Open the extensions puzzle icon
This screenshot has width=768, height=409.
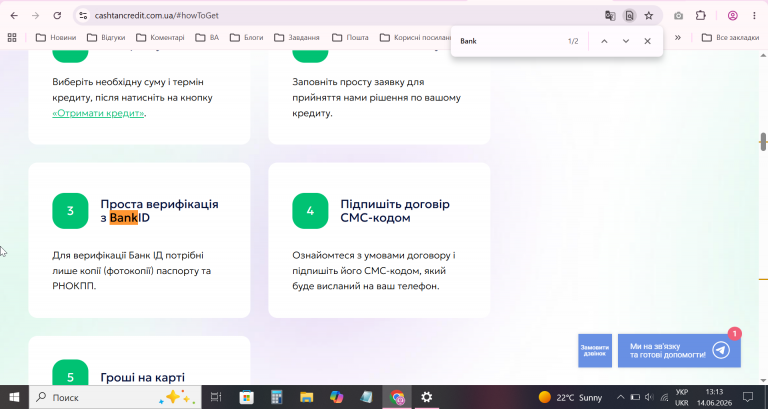click(700, 16)
